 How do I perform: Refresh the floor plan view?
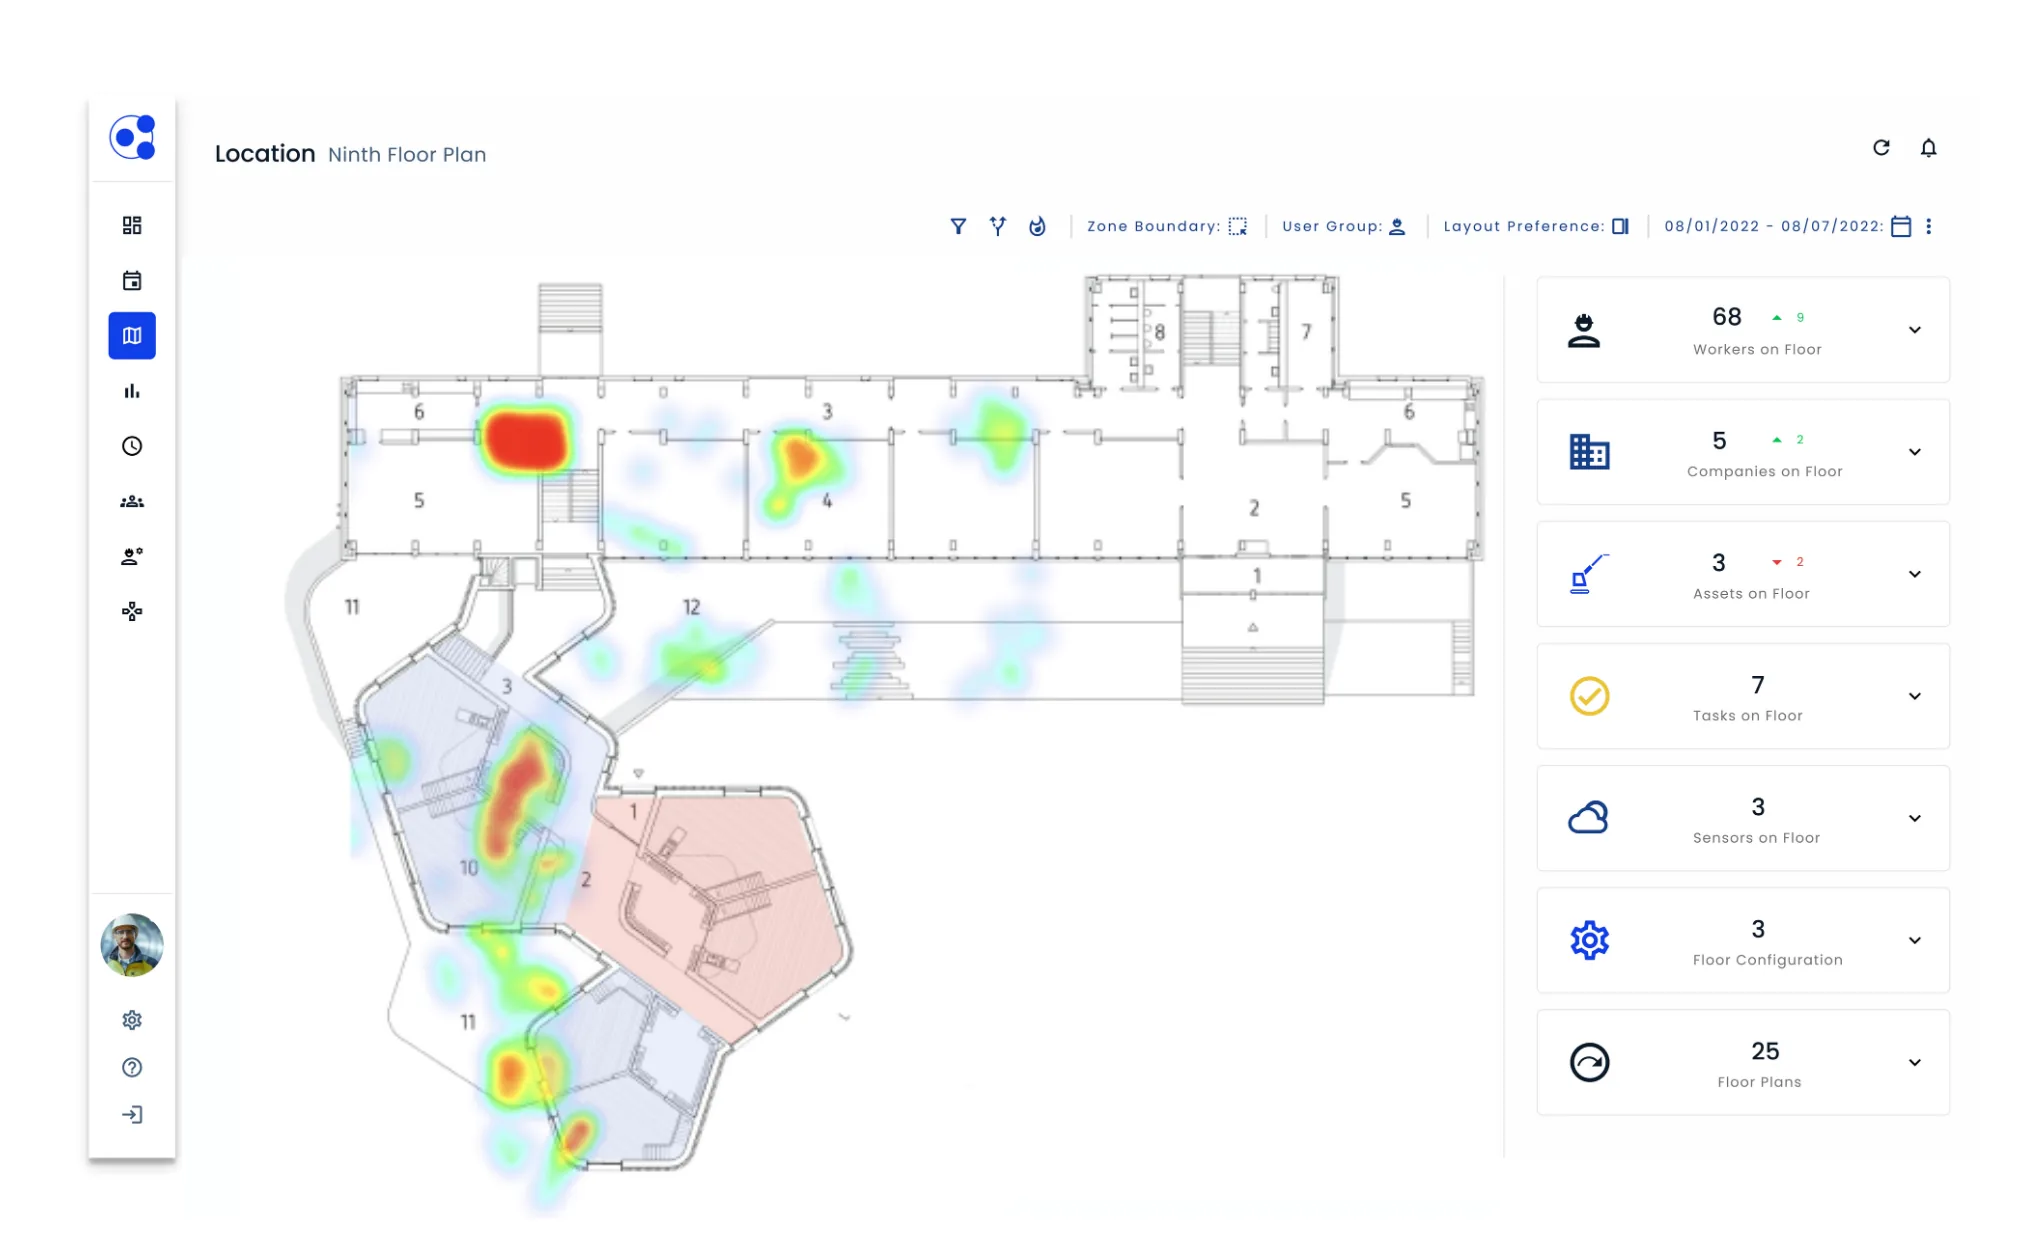click(x=1881, y=148)
